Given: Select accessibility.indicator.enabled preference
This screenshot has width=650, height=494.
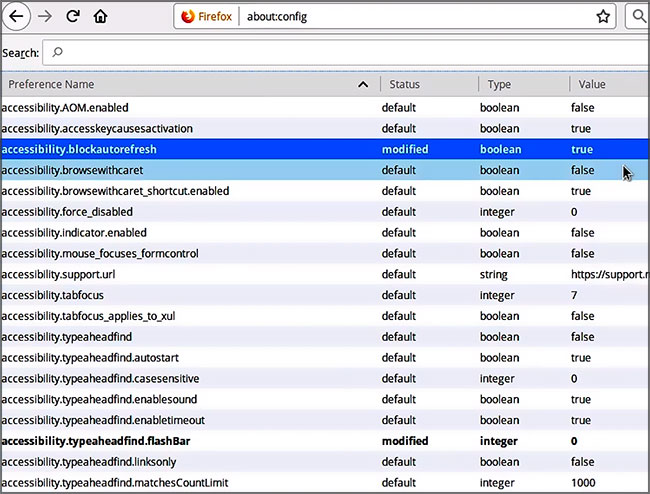Looking at the screenshot, I should click(x=325, y=232).
